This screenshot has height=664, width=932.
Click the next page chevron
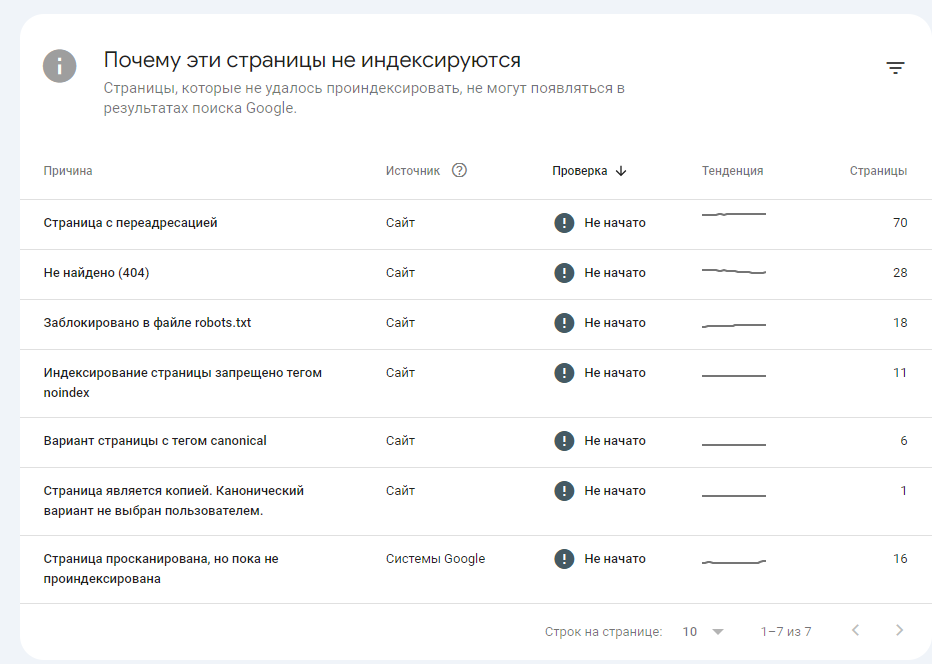[899, 631]
